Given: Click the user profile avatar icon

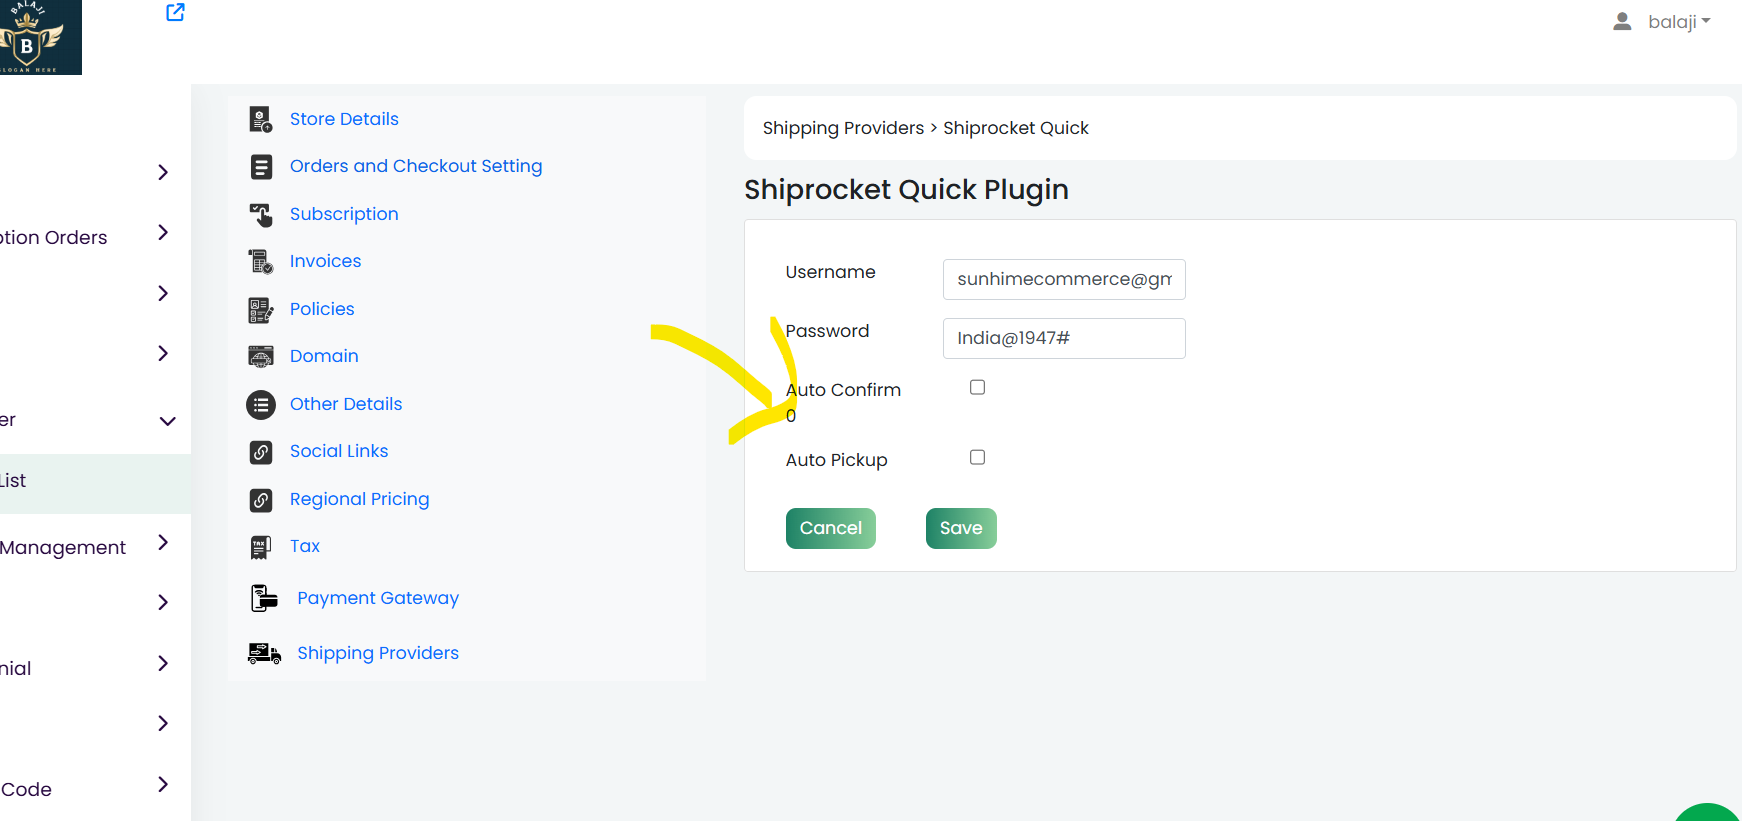Looking at the screenshot, I should point(1622,21).
